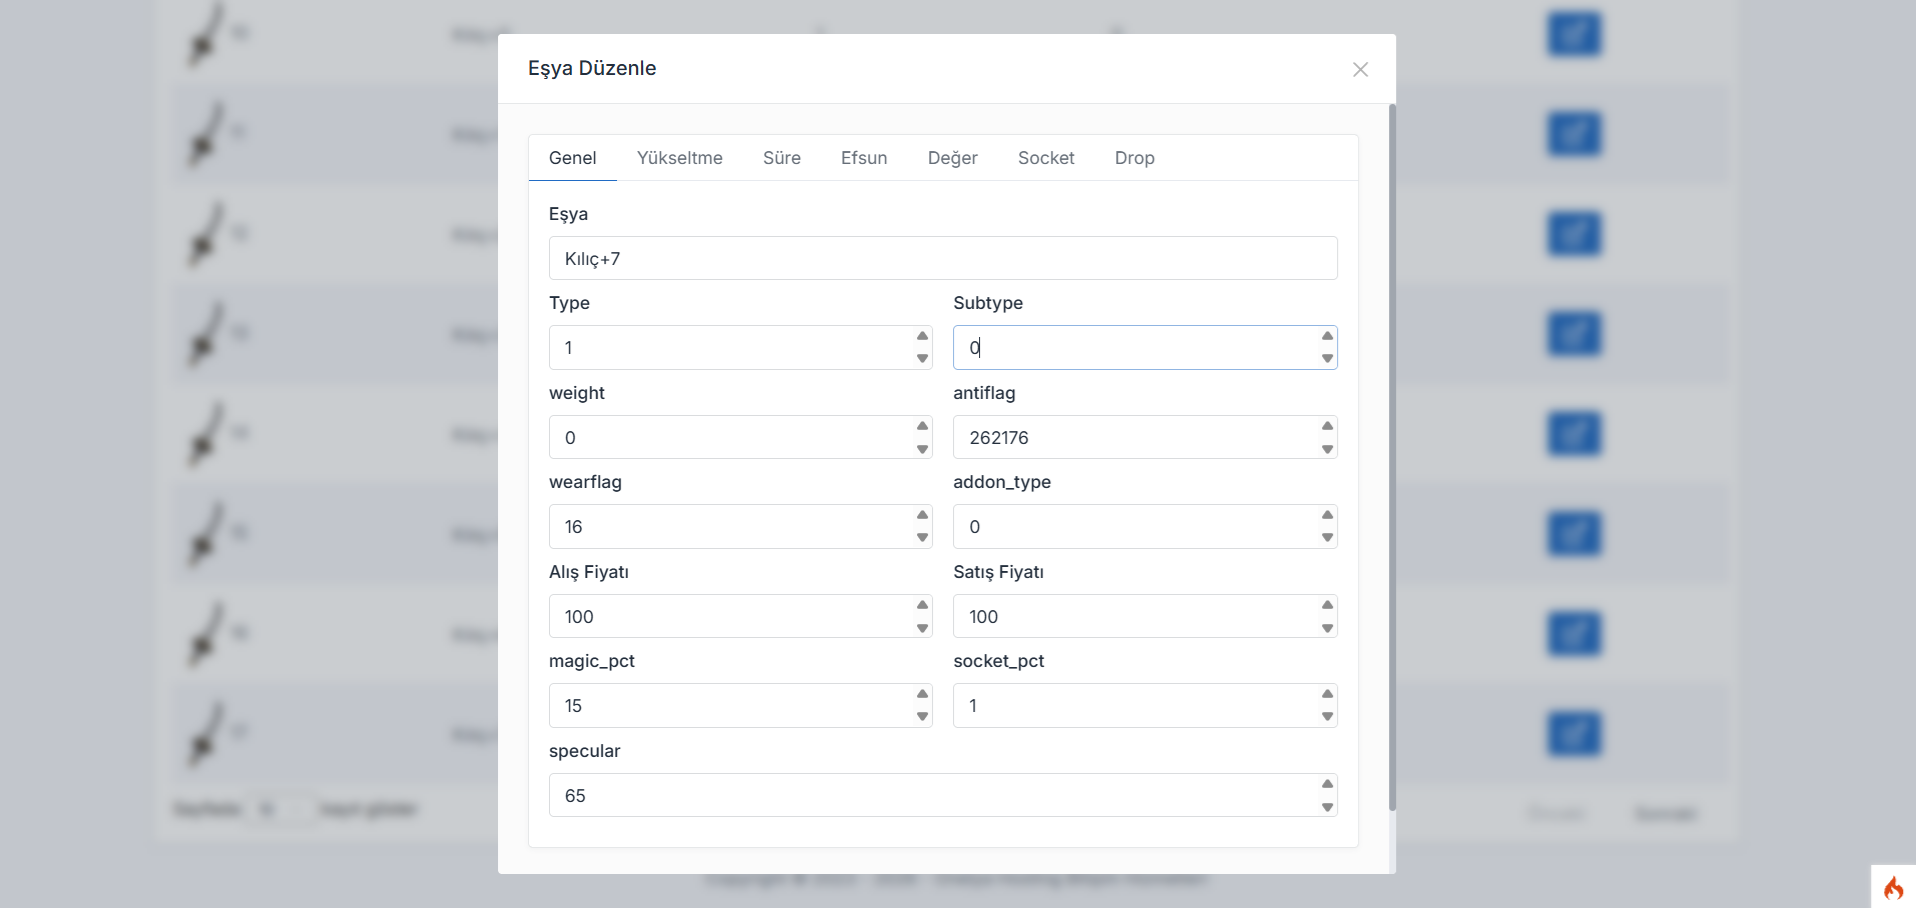Screen dimensions: 1916x908
Task: Open the Socket tab
Action: coord(1046,158)
